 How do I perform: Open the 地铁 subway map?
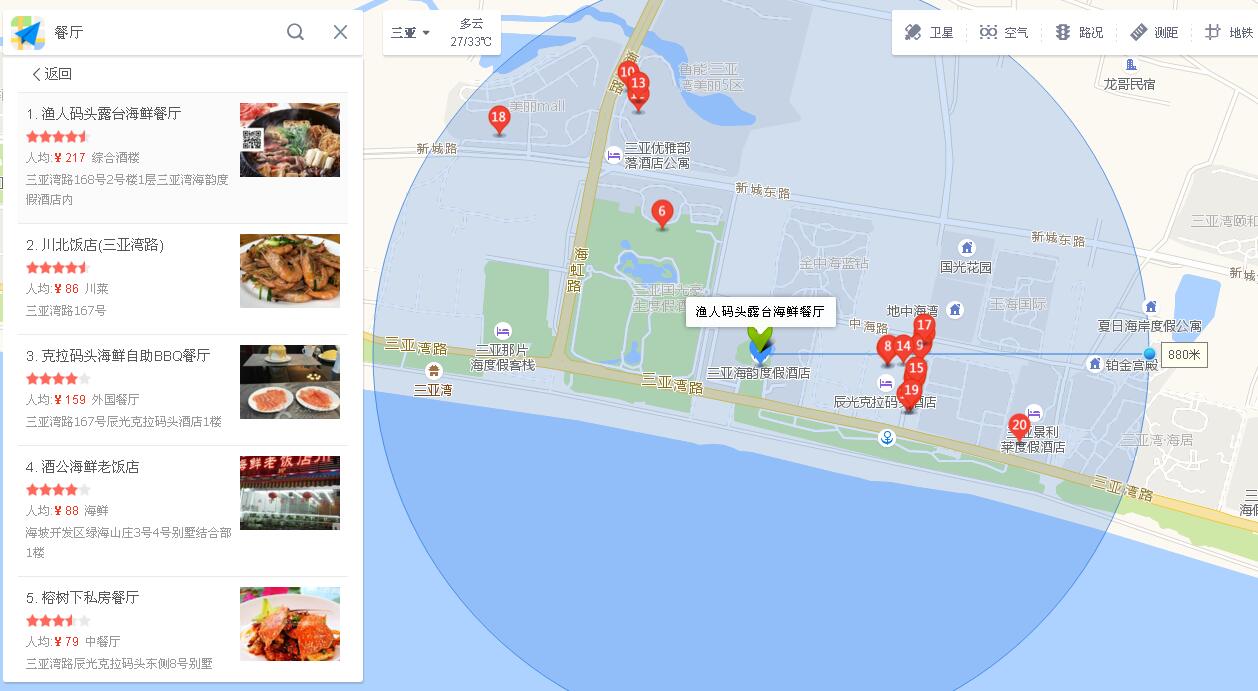(1229, 33)
